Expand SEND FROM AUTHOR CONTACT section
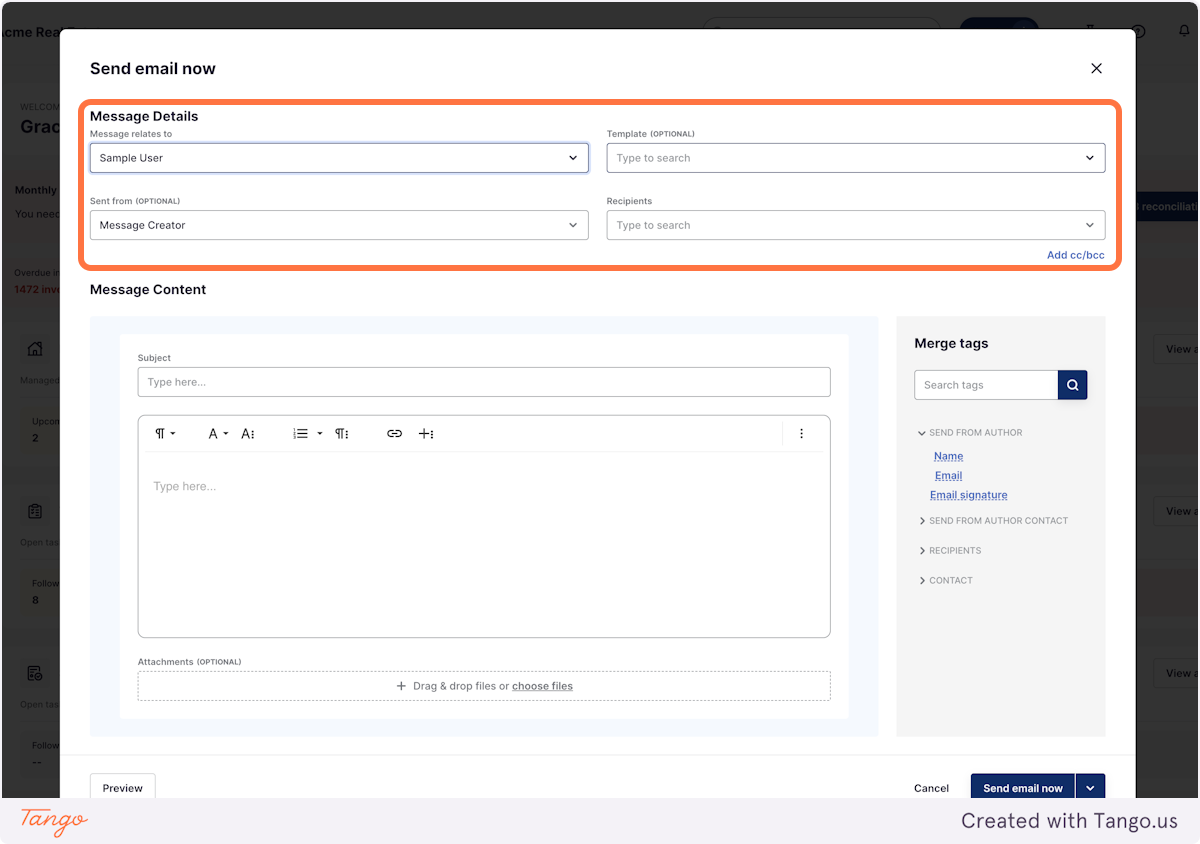 click(993, 521)
